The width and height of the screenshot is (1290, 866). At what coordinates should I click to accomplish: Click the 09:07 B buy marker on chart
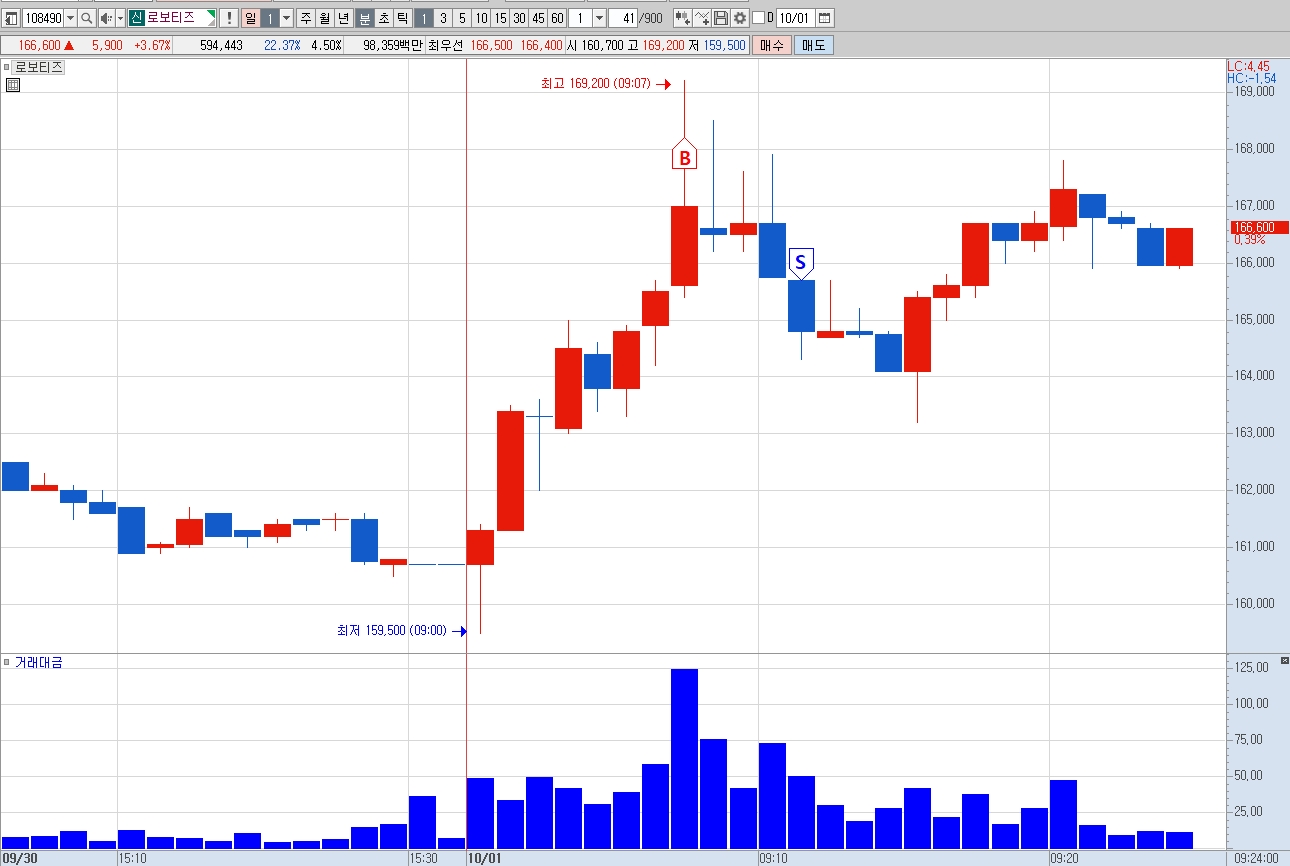tap(684, 158)
